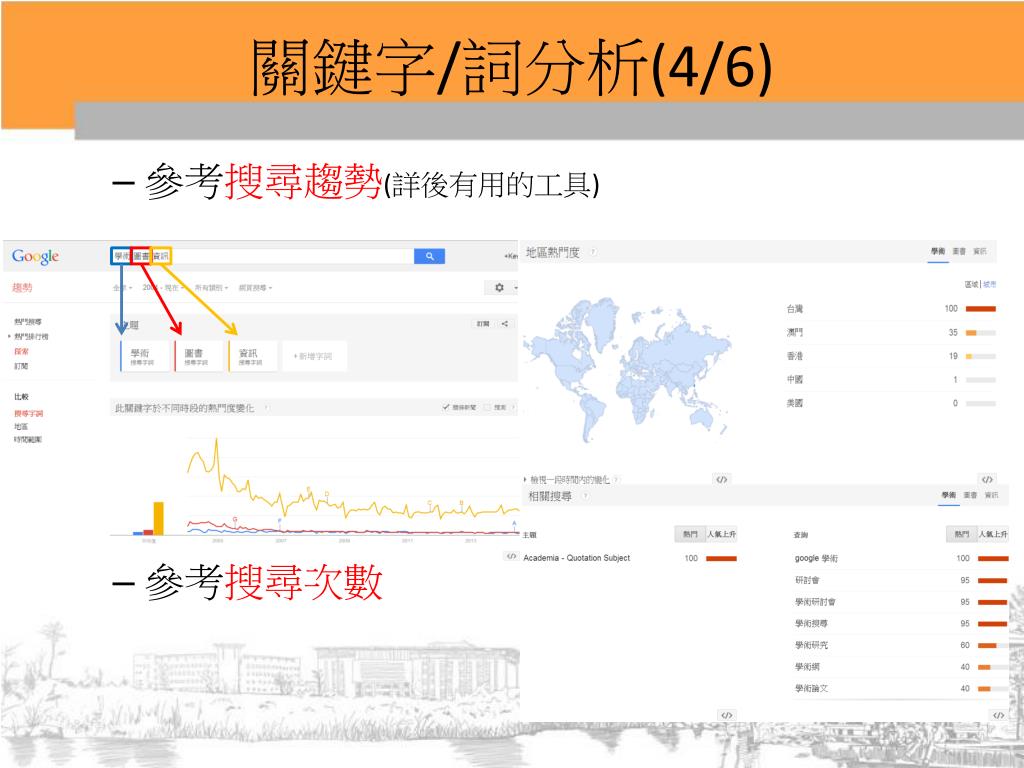This screenshot has height=768, width=1024.
Task: Open 熱門排行榜 in left sidebar
Action: 31,337
